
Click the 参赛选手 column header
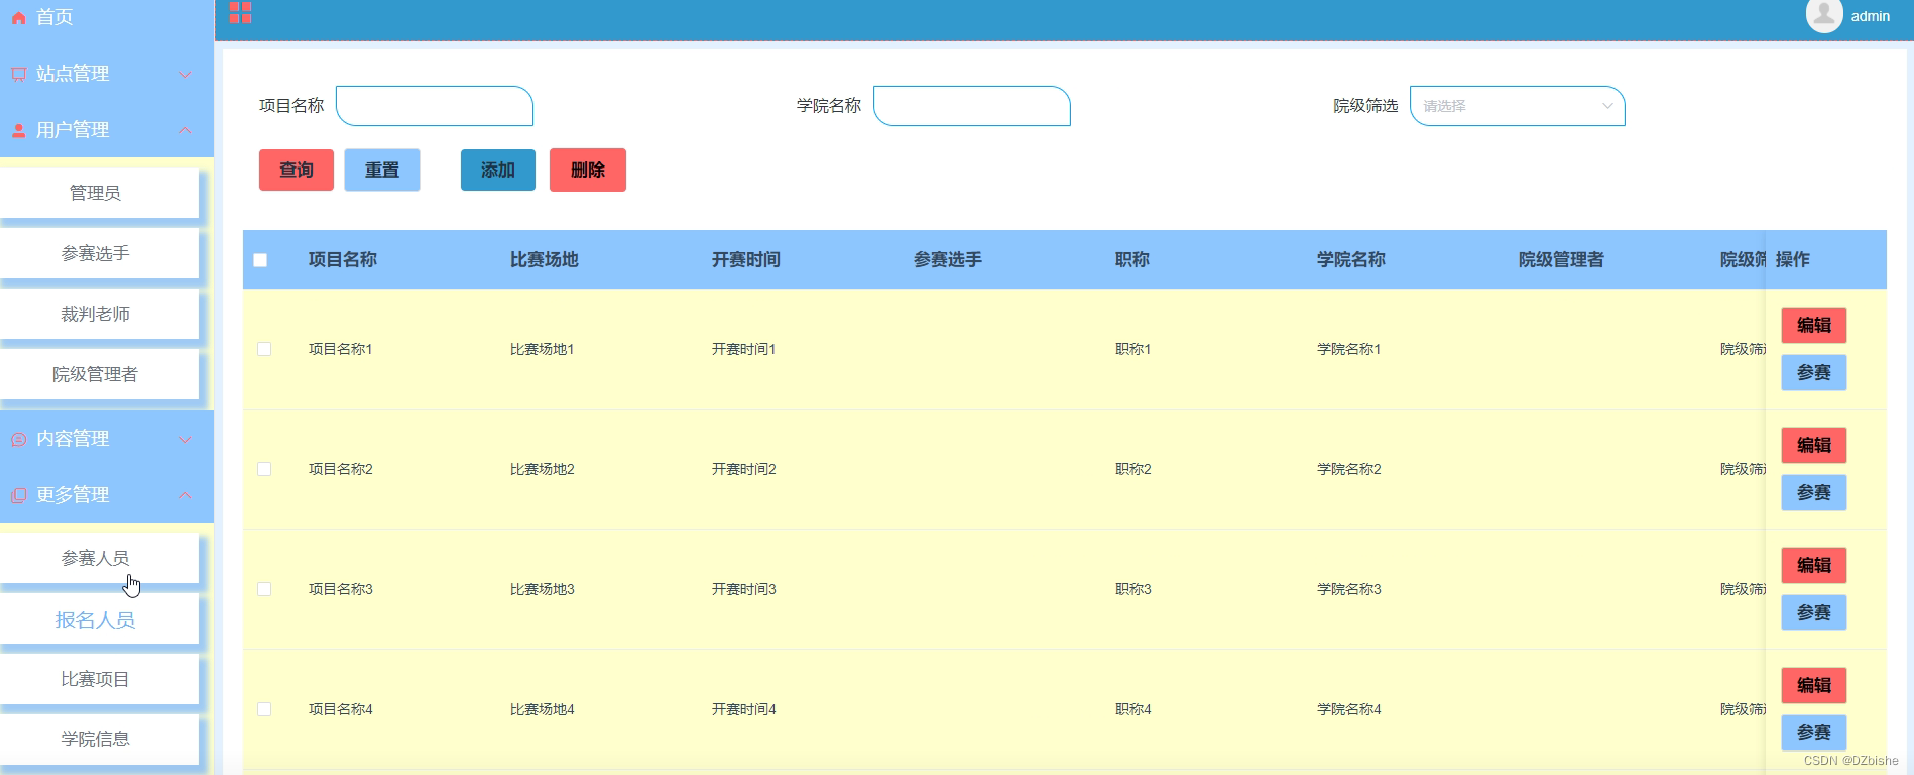point(948,260)
